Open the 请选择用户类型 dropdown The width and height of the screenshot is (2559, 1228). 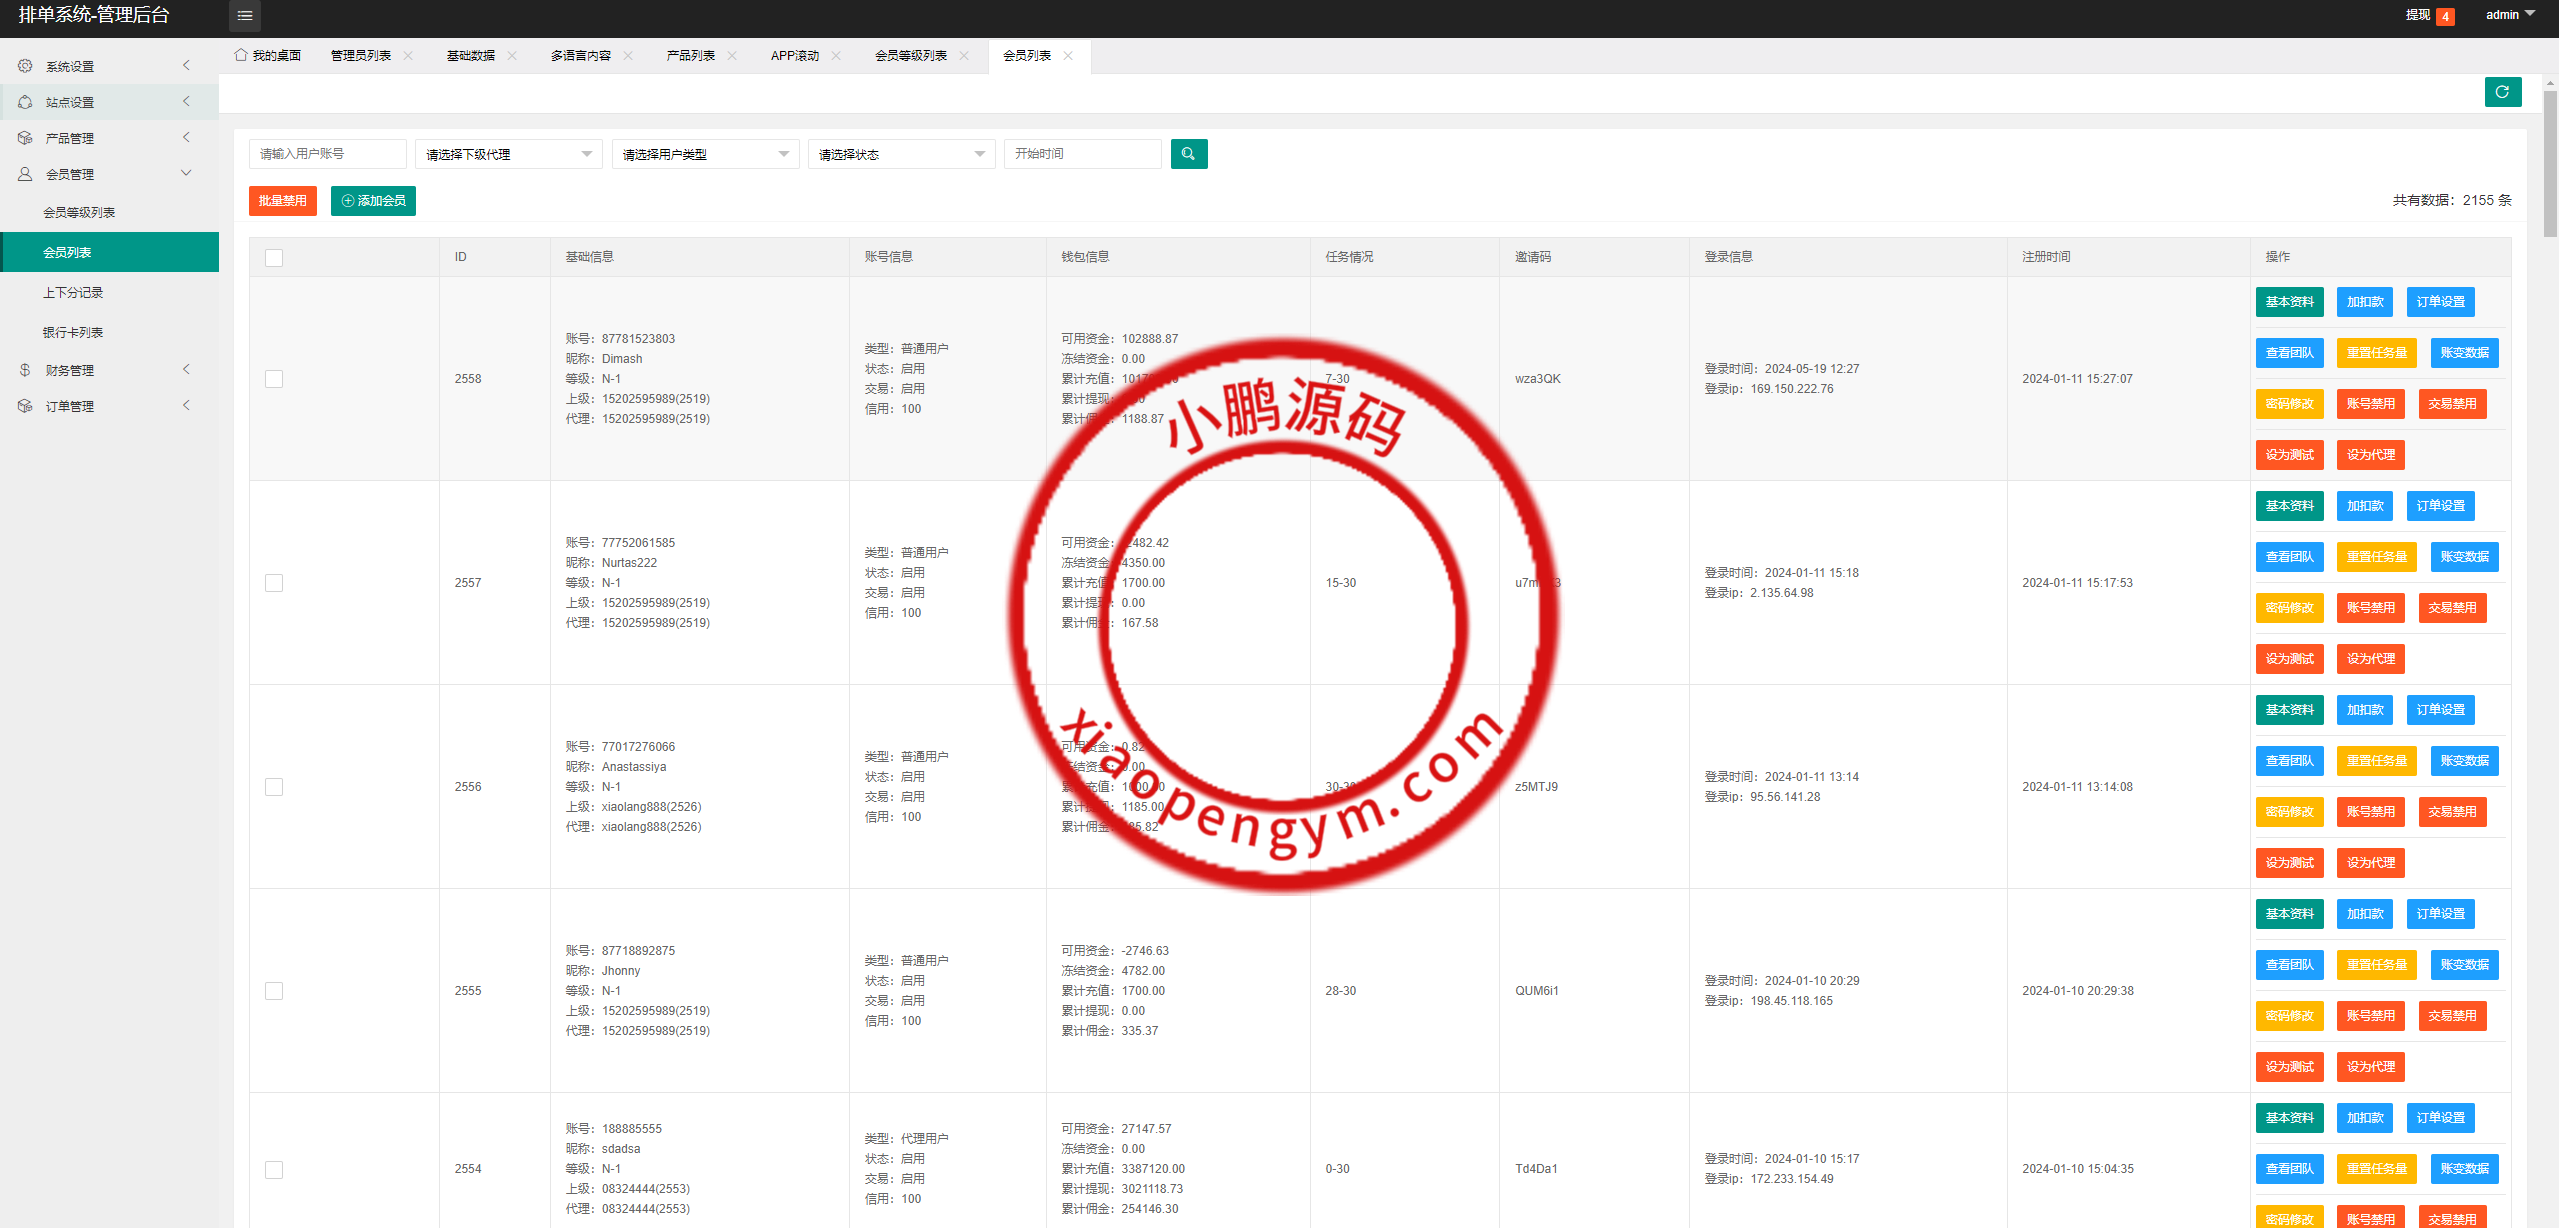pos(705,154)
